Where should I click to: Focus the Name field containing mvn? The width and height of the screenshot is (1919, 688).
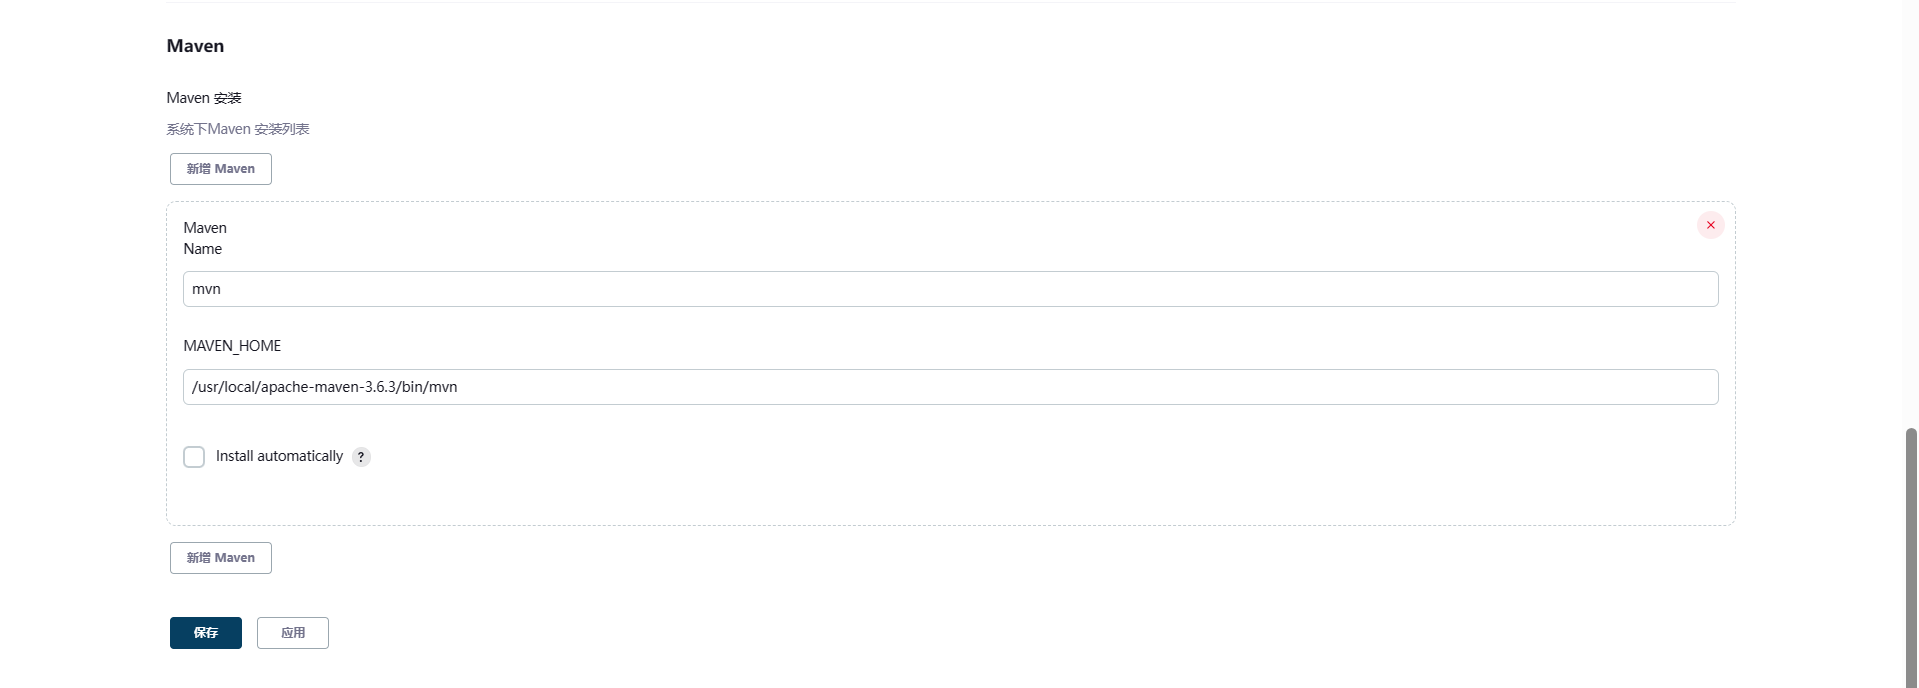pos(950,289)
